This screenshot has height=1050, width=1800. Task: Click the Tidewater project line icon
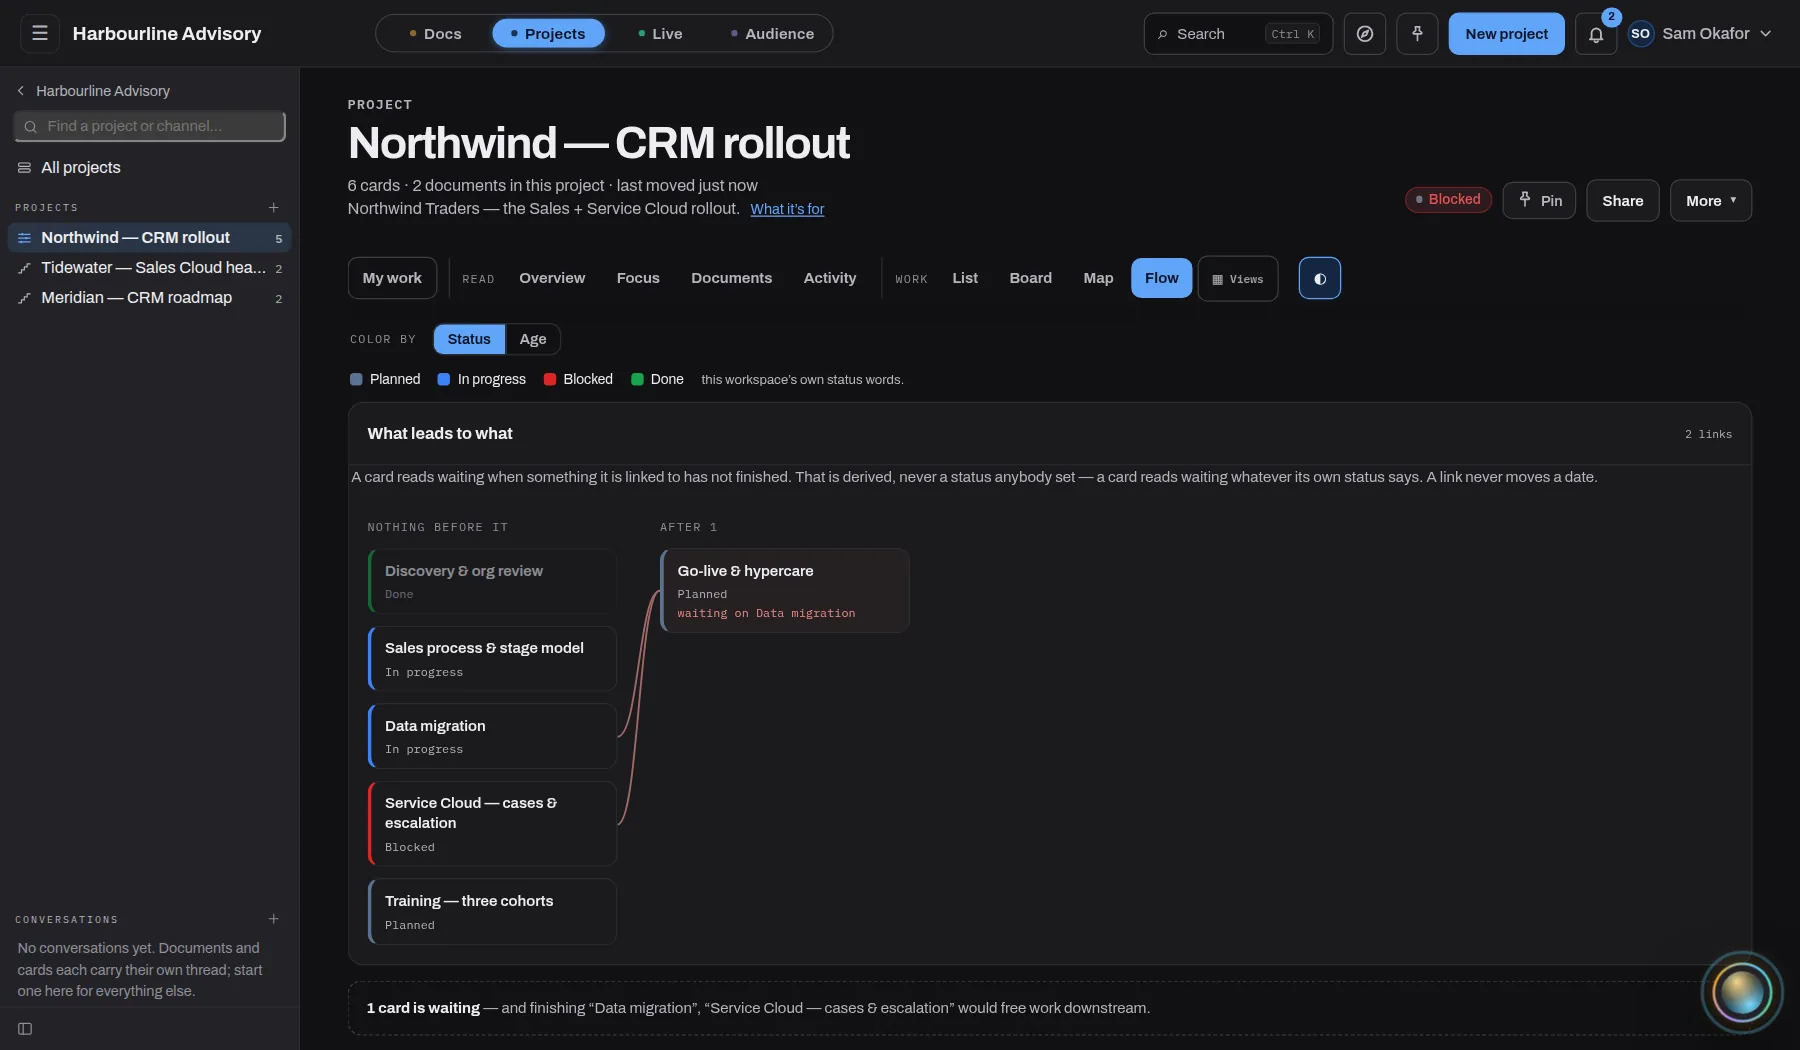coord(25,268)
